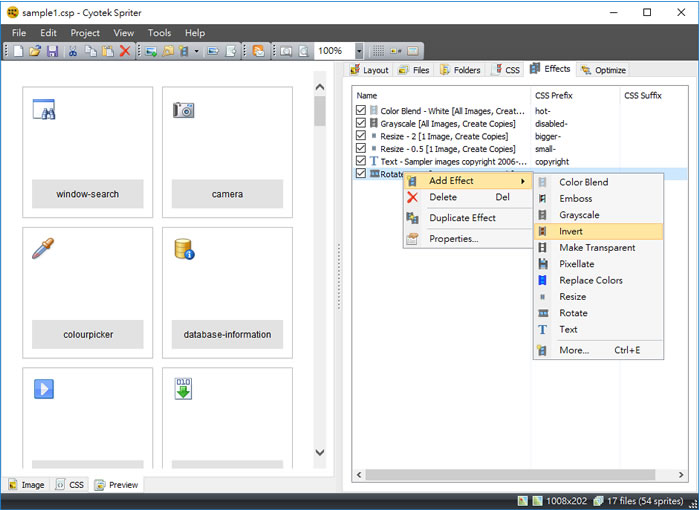Select Resize in effect submenu

coord(598,297)
